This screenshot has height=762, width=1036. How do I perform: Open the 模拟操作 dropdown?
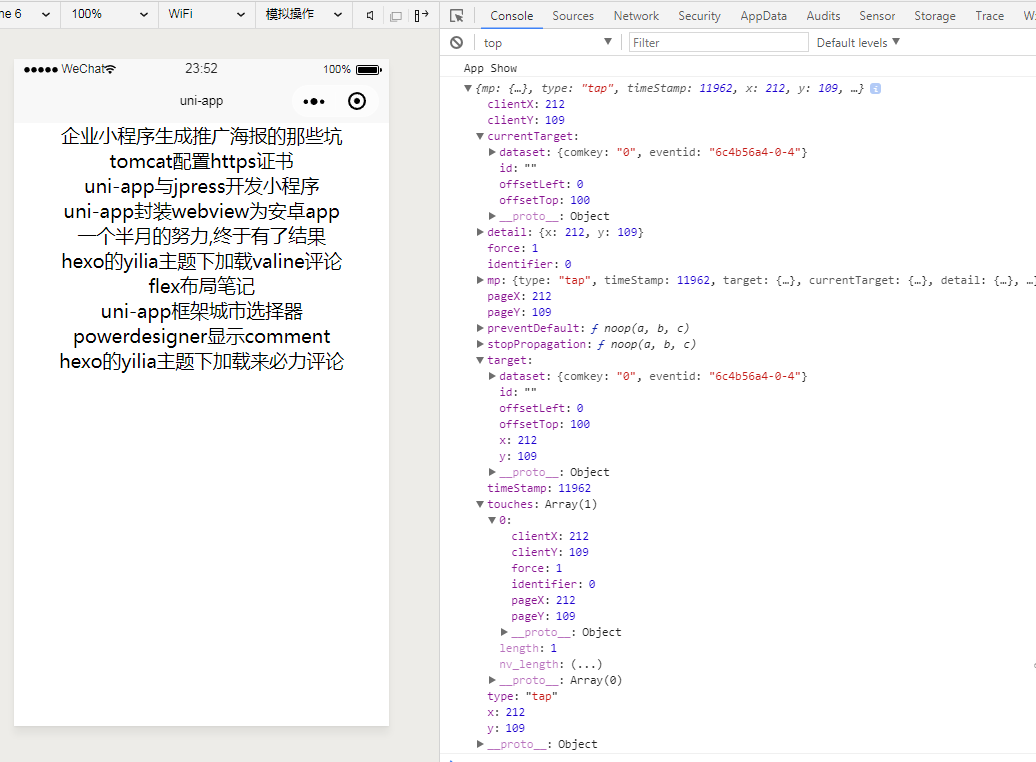click(x=304, y=14)
